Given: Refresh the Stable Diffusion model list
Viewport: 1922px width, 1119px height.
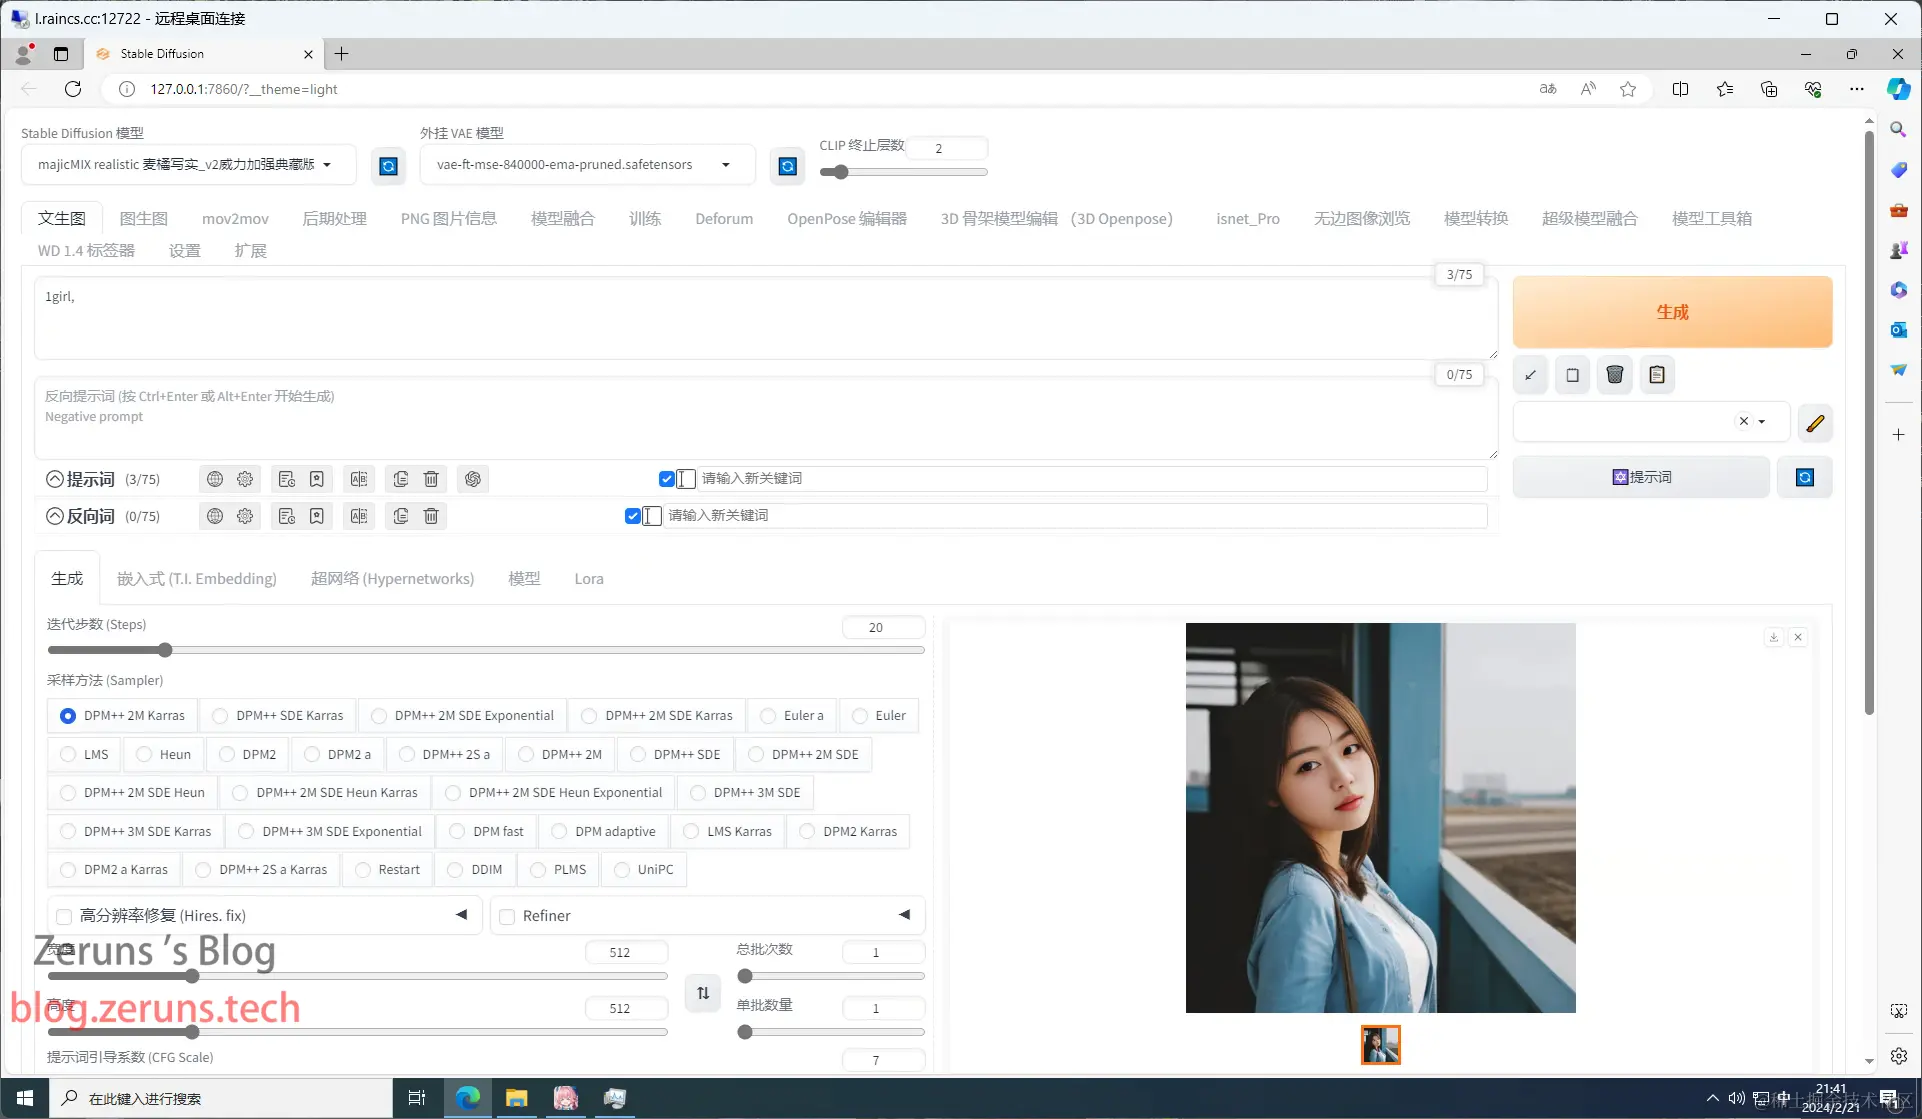Looking at the screenshot, I should [389, 166].
